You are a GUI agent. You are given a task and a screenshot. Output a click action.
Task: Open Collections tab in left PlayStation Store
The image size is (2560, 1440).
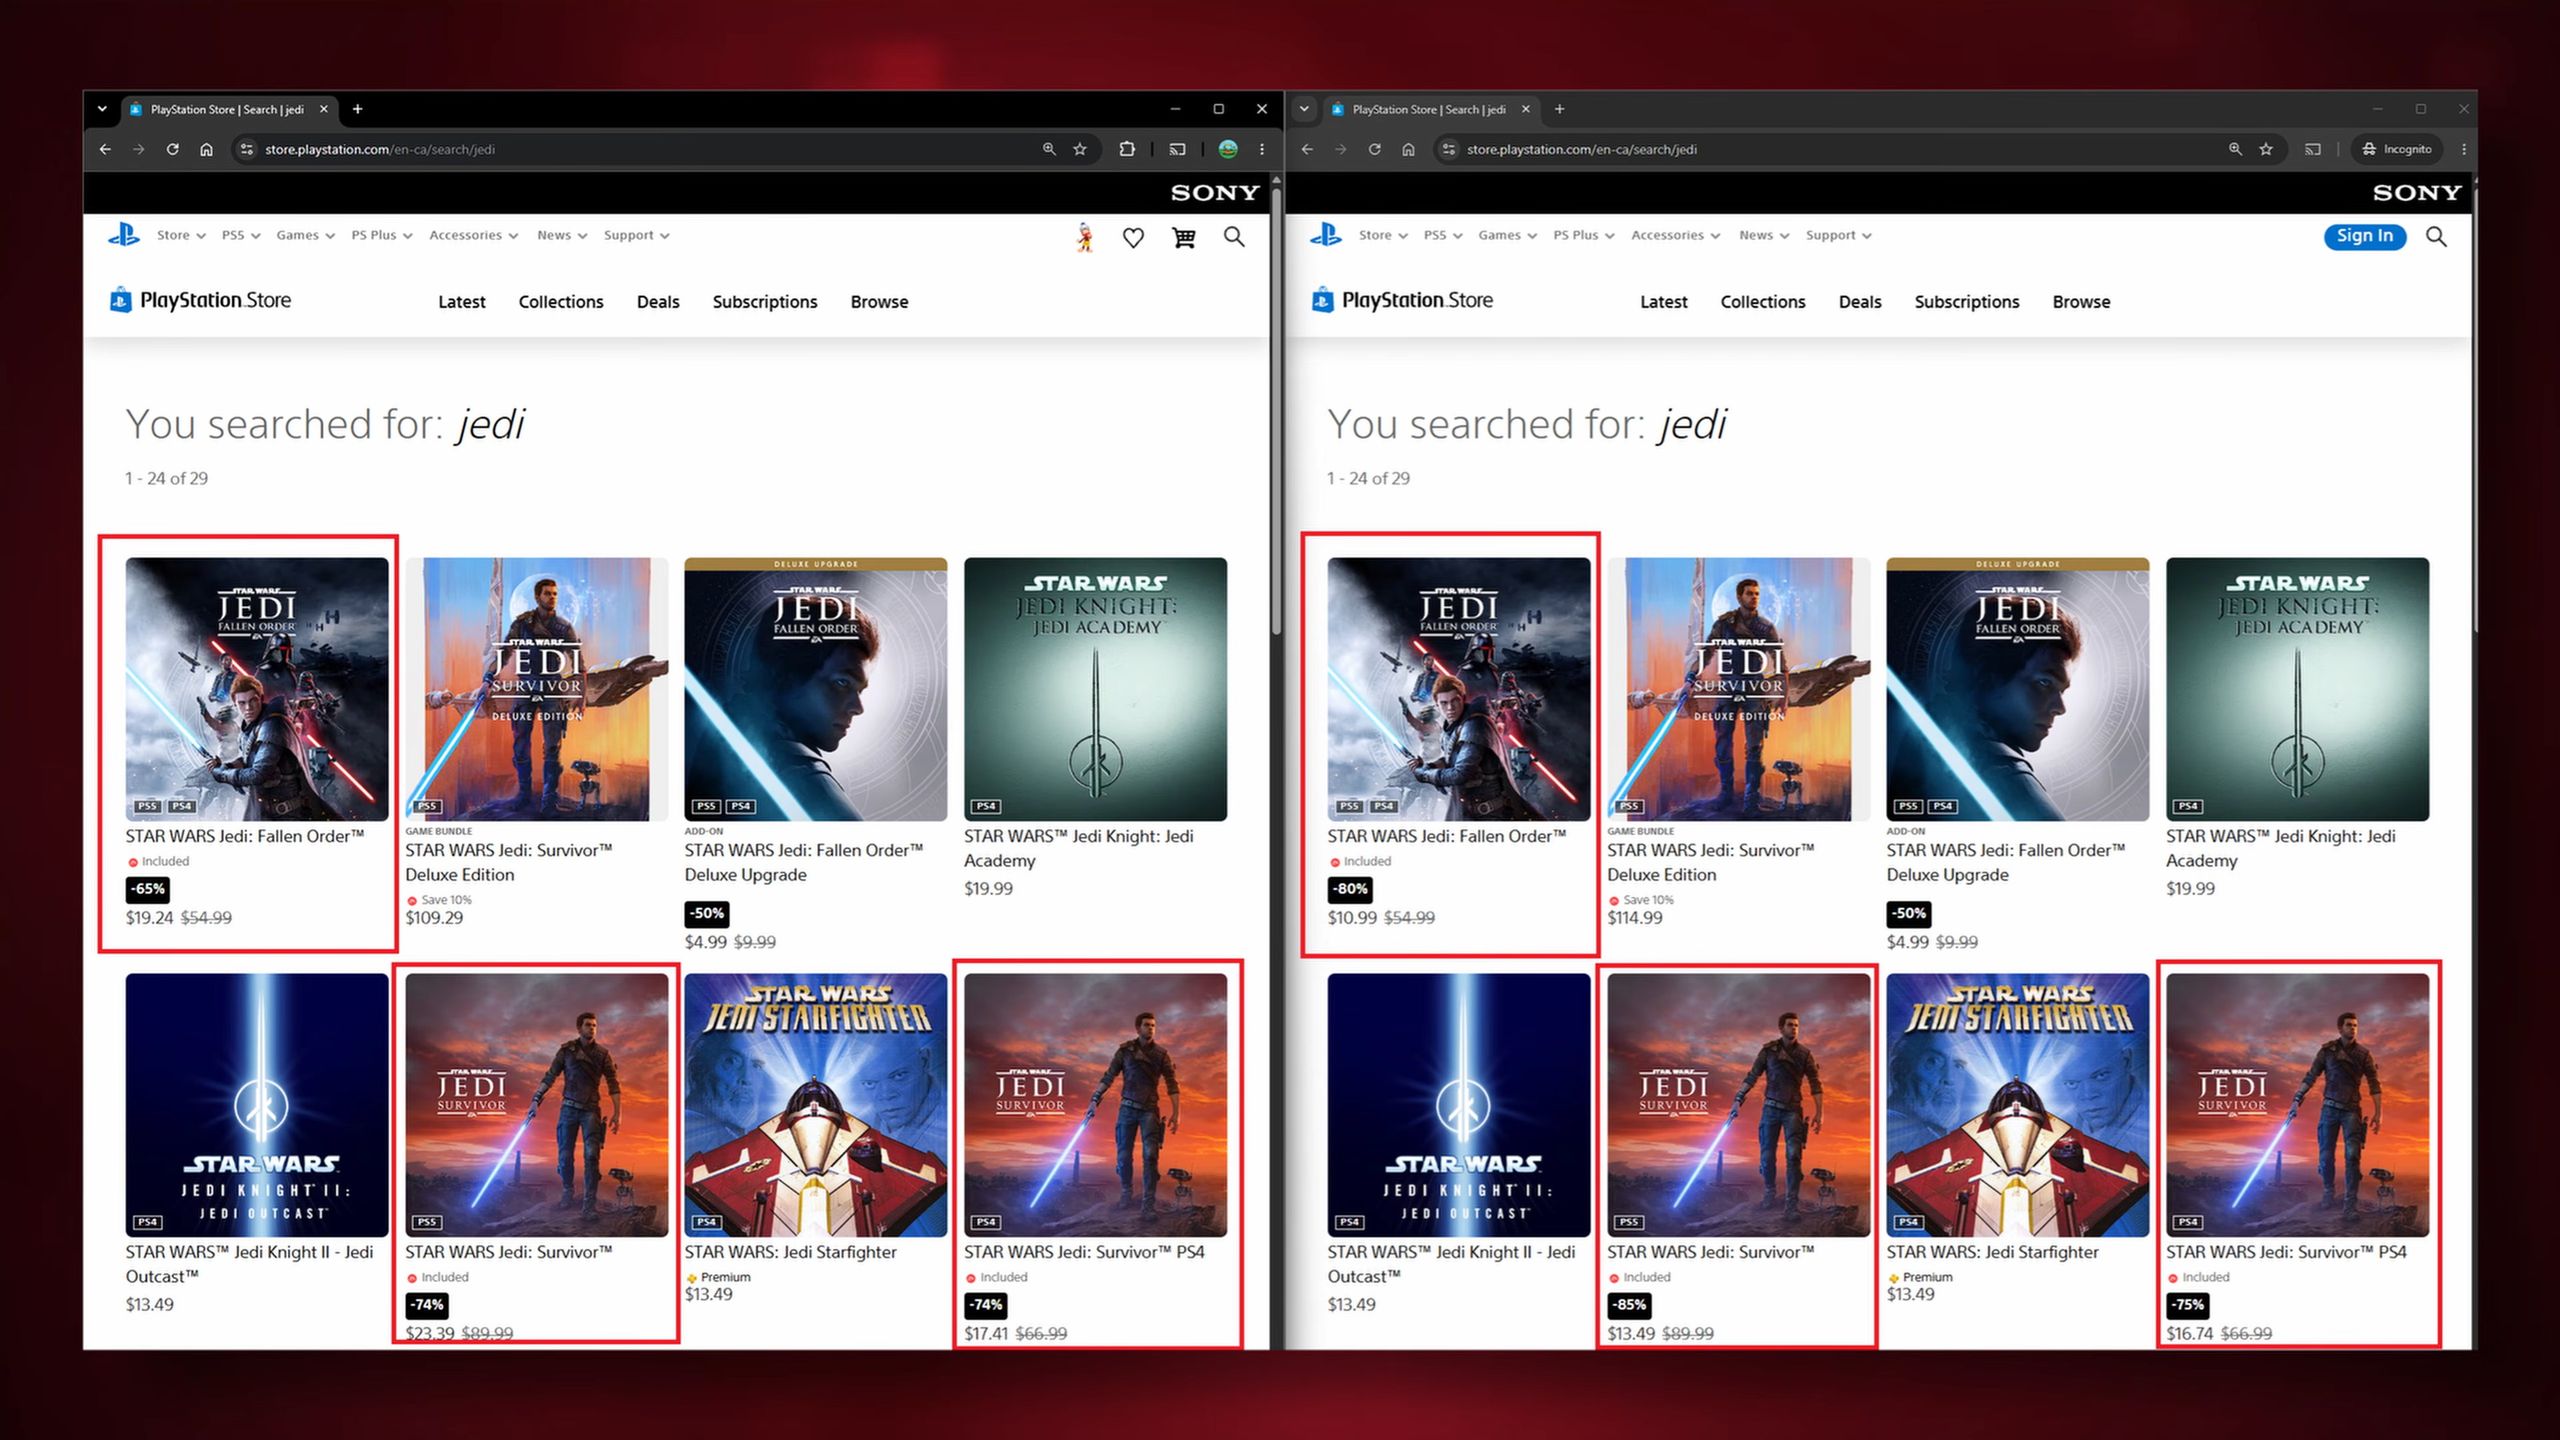(561, 302)
